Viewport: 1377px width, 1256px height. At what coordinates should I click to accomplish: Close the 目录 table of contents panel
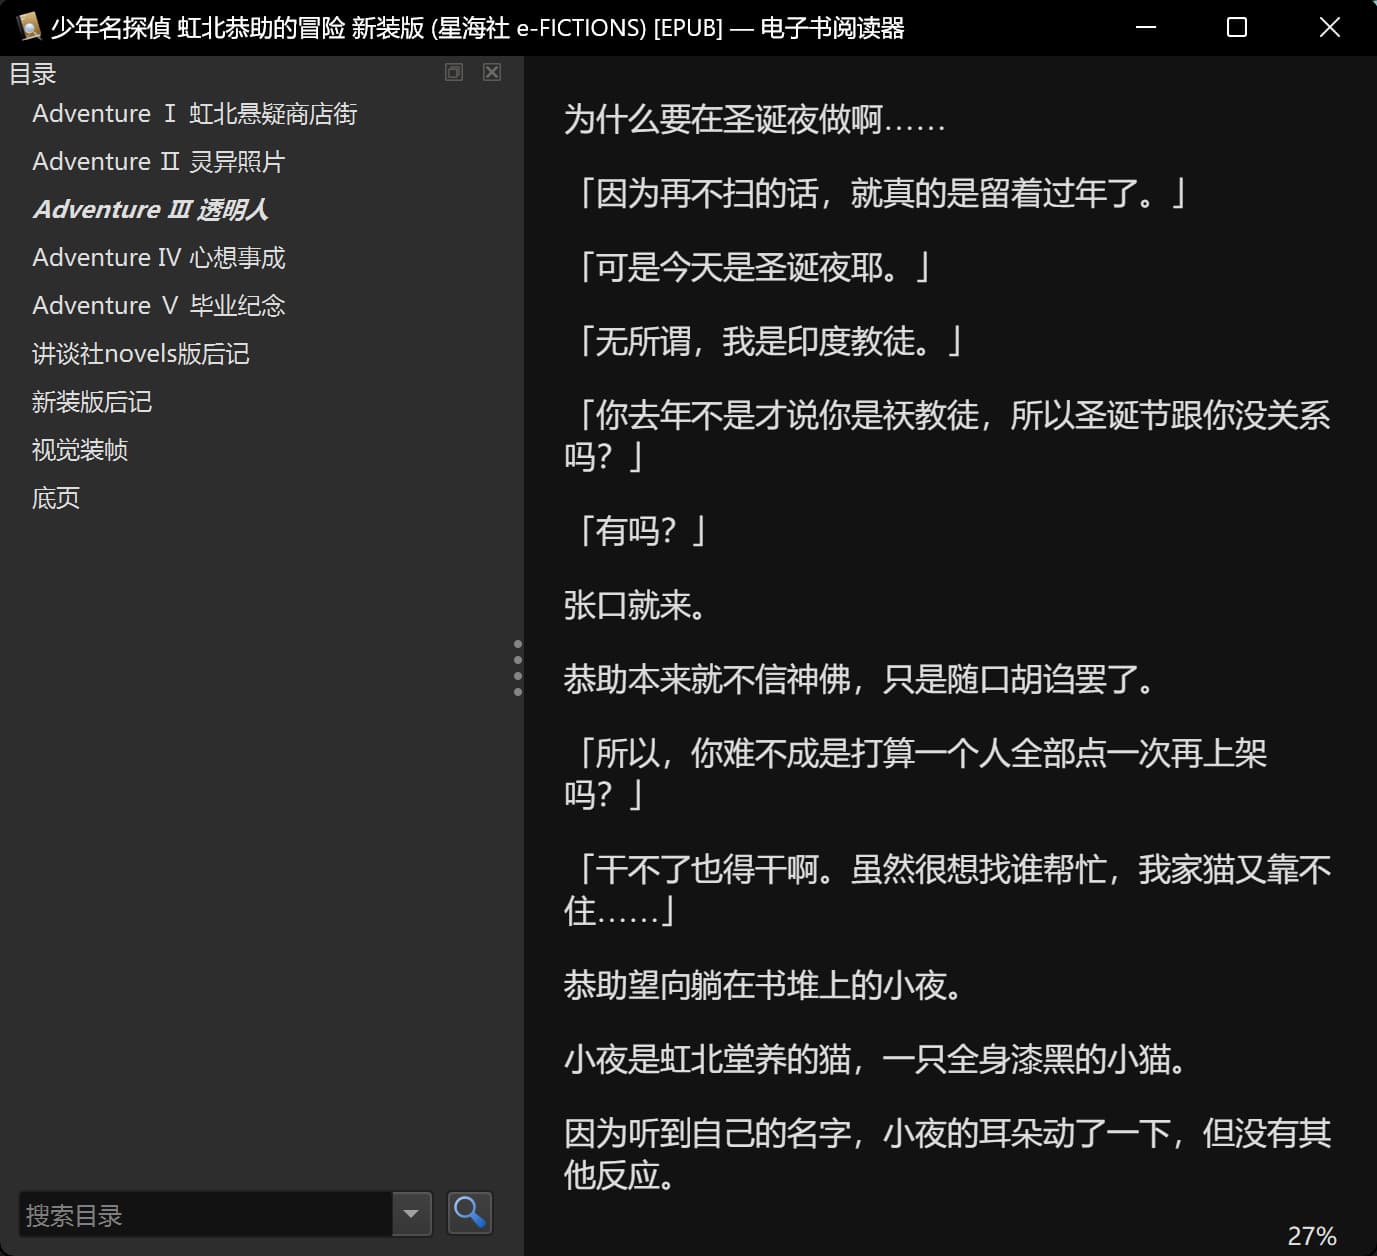click(492, 72)
